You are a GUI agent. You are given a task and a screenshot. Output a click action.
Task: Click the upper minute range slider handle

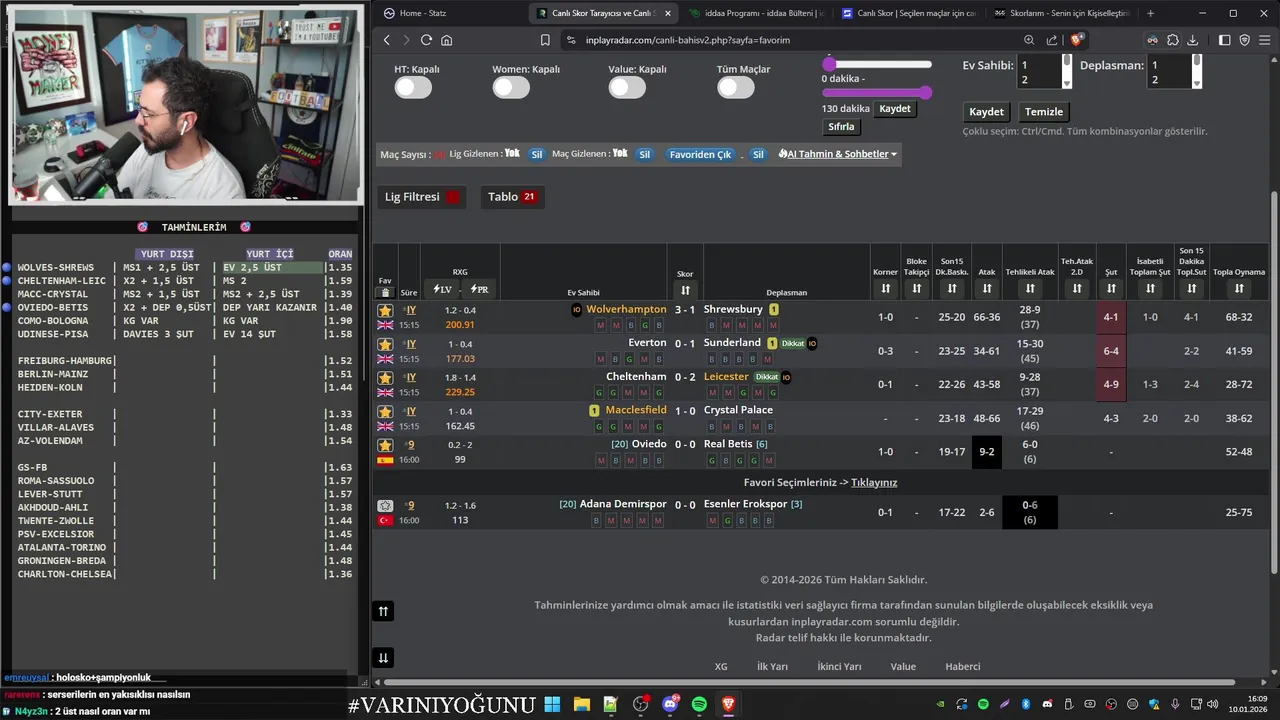(829, 64)
